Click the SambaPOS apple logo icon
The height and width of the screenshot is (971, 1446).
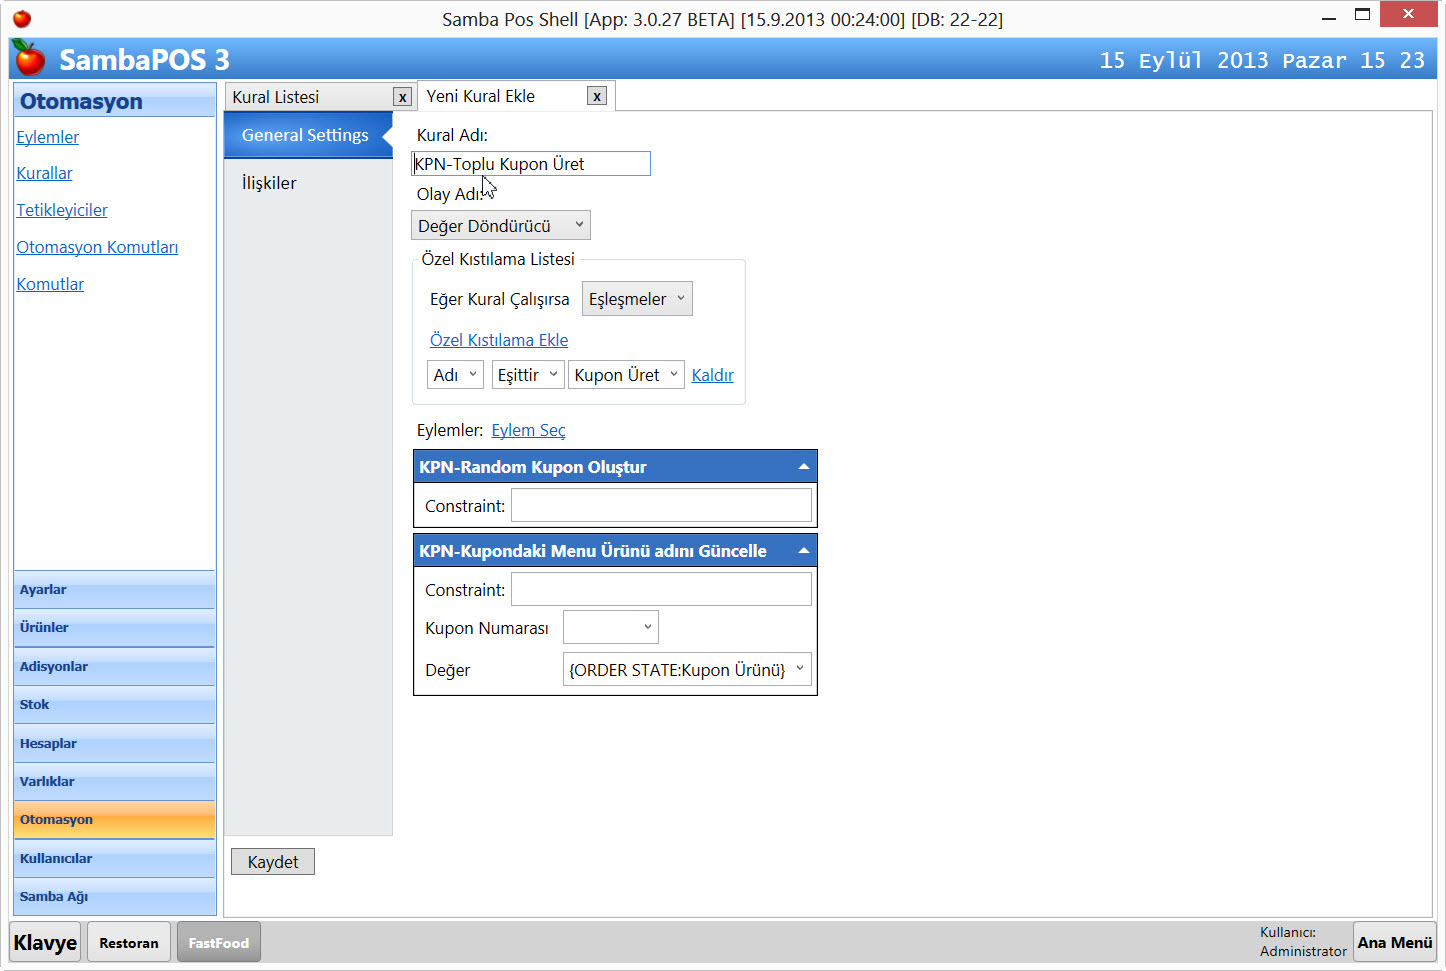[29, 59]
